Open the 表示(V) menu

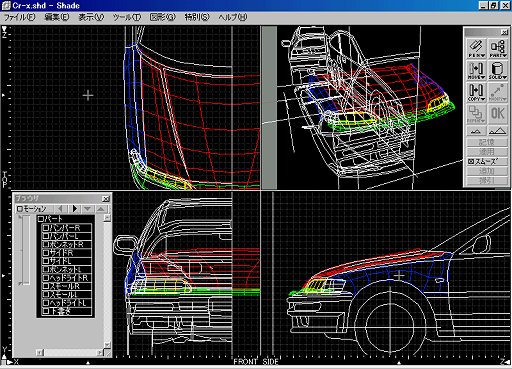[x=91, y=17]
